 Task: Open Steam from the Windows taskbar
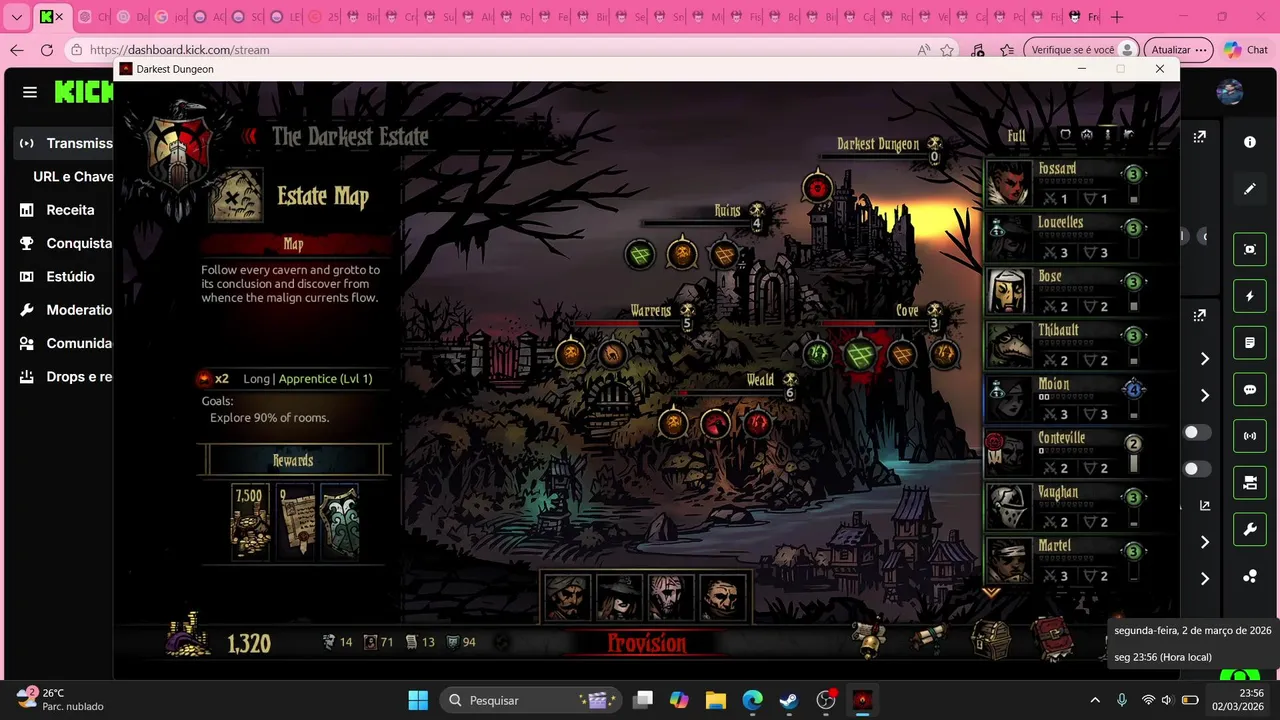pos(789,700)
